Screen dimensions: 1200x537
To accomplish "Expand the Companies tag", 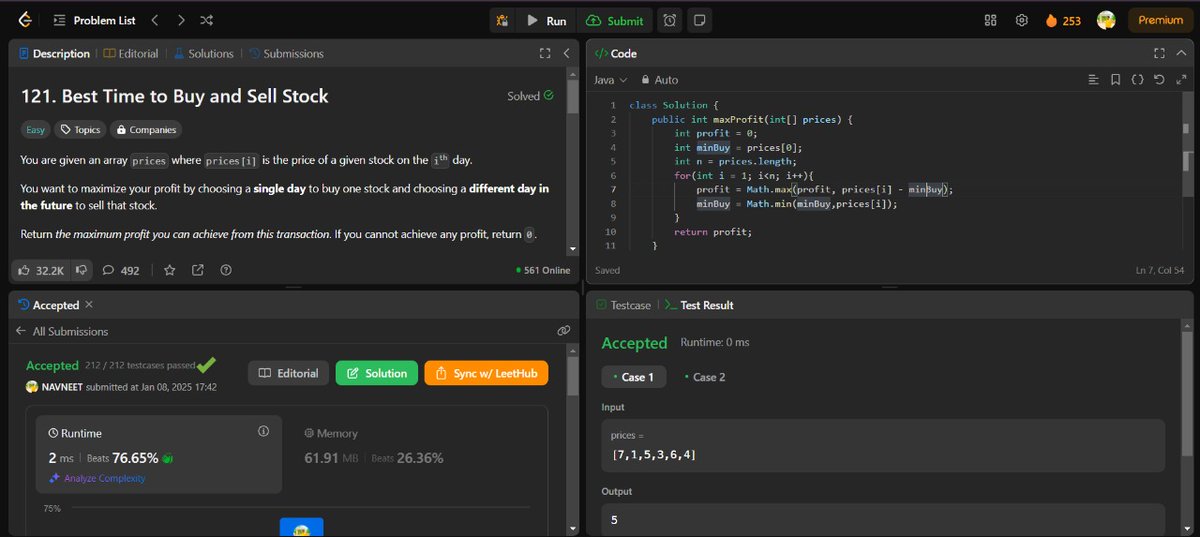I will [146, 130].
